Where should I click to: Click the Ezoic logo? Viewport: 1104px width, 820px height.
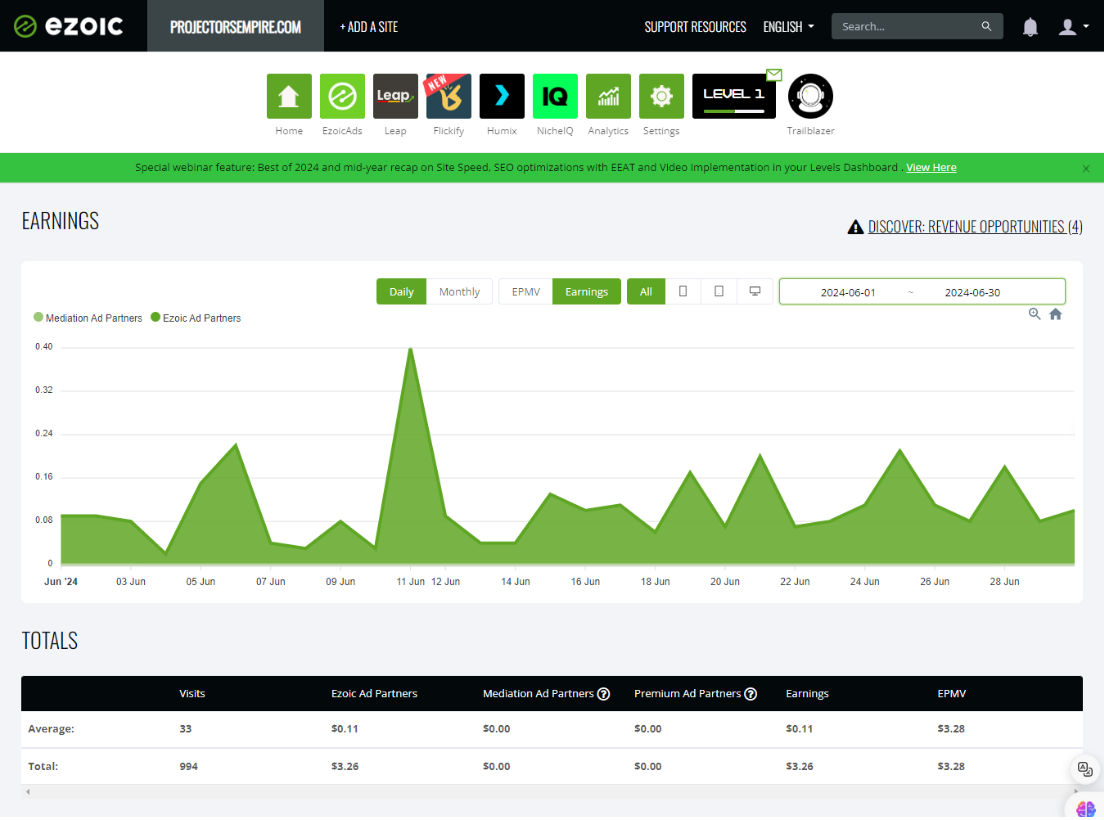pos(68,26)
